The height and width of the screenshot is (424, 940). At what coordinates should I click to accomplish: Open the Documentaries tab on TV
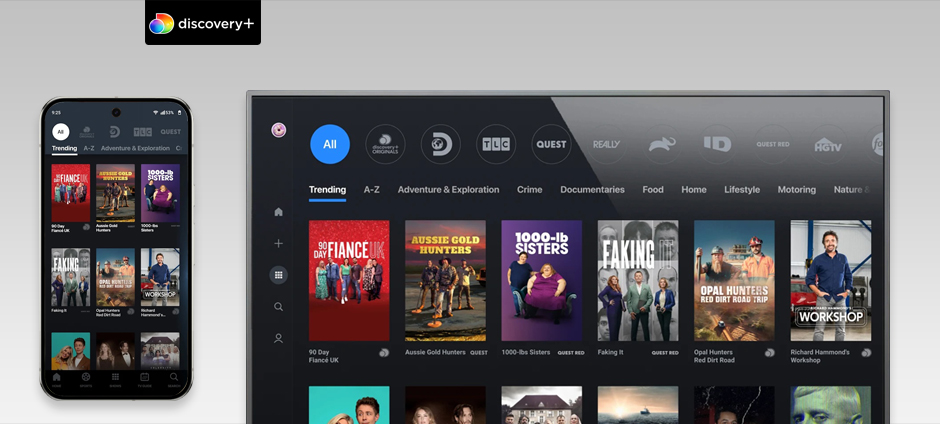(x=592, y=190)
